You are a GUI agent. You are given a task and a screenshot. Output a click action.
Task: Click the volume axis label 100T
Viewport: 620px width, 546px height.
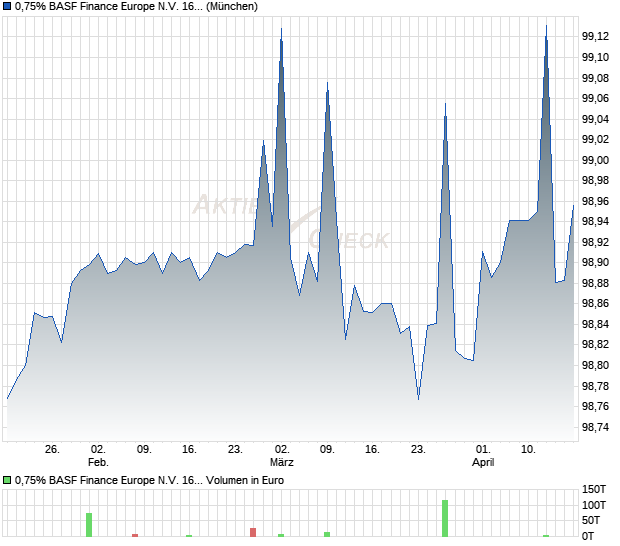594,505
